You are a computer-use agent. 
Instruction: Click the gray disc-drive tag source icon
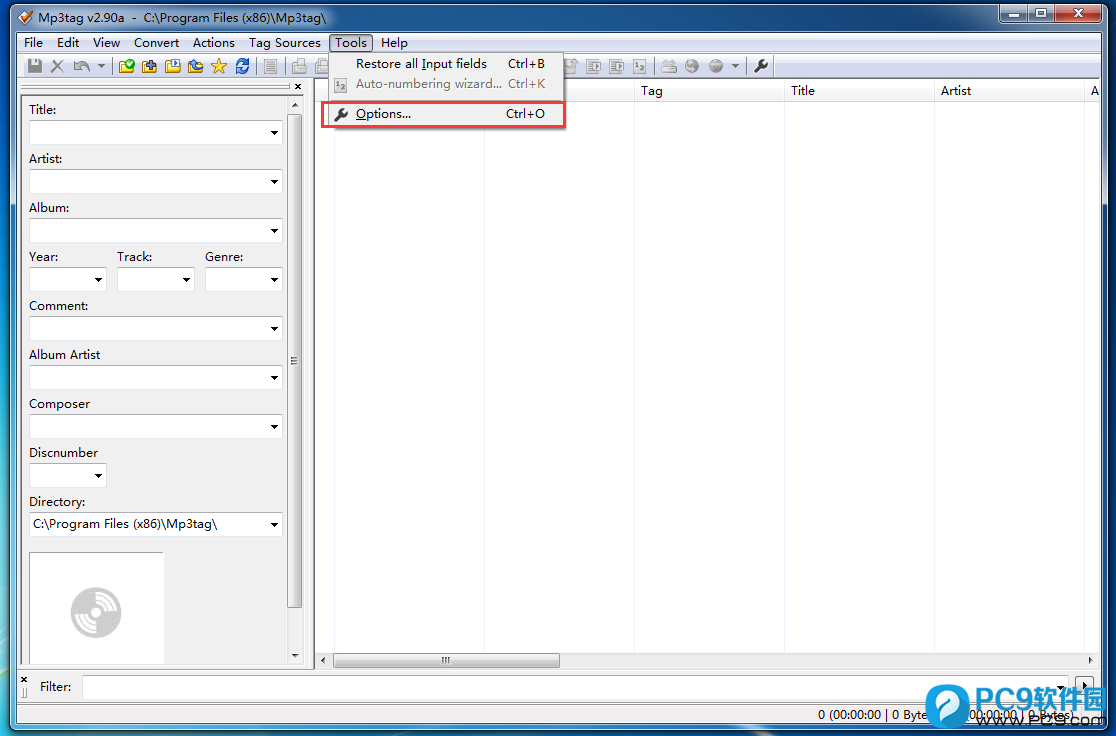click(669, 66)
